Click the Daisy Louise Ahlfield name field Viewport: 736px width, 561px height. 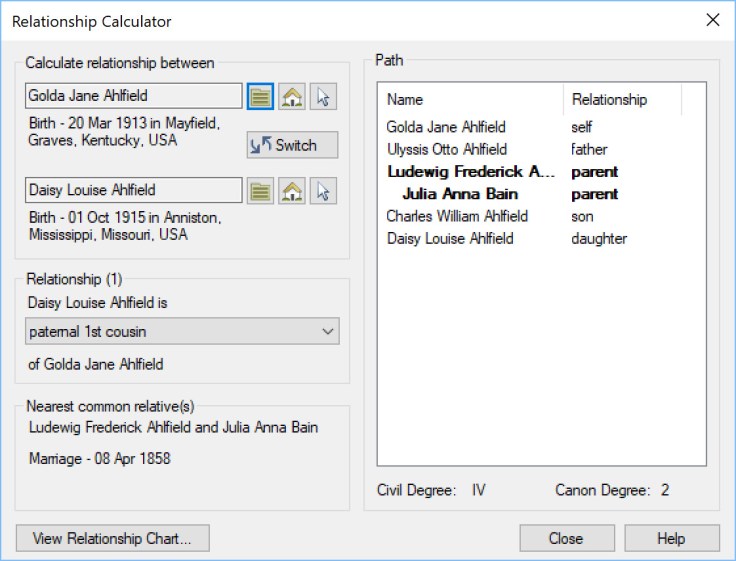133,190
